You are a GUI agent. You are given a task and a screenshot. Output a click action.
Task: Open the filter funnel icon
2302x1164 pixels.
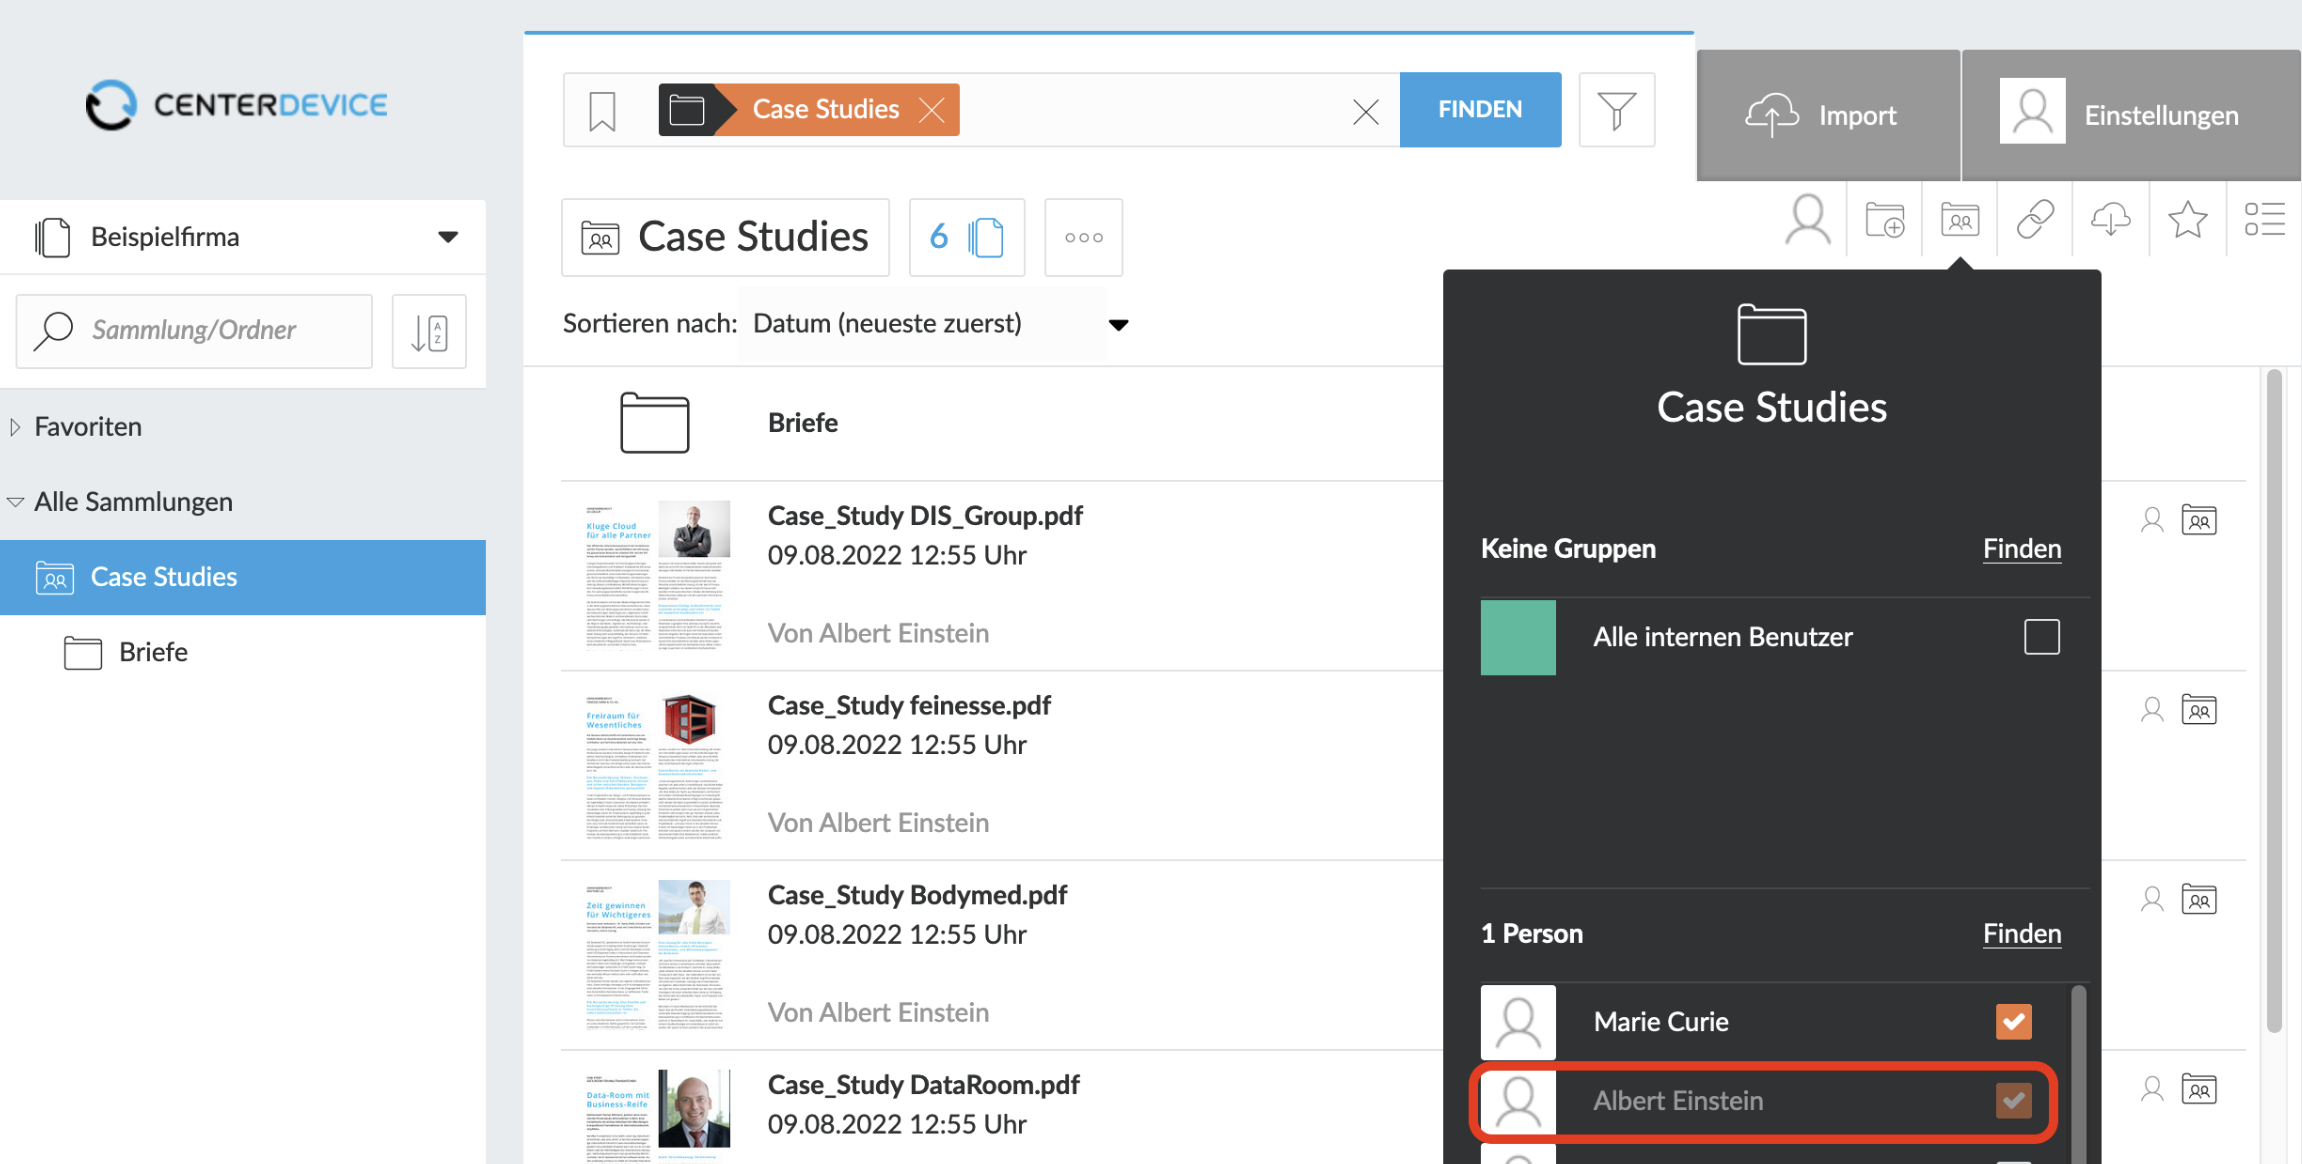click(x=1616, y=110)
